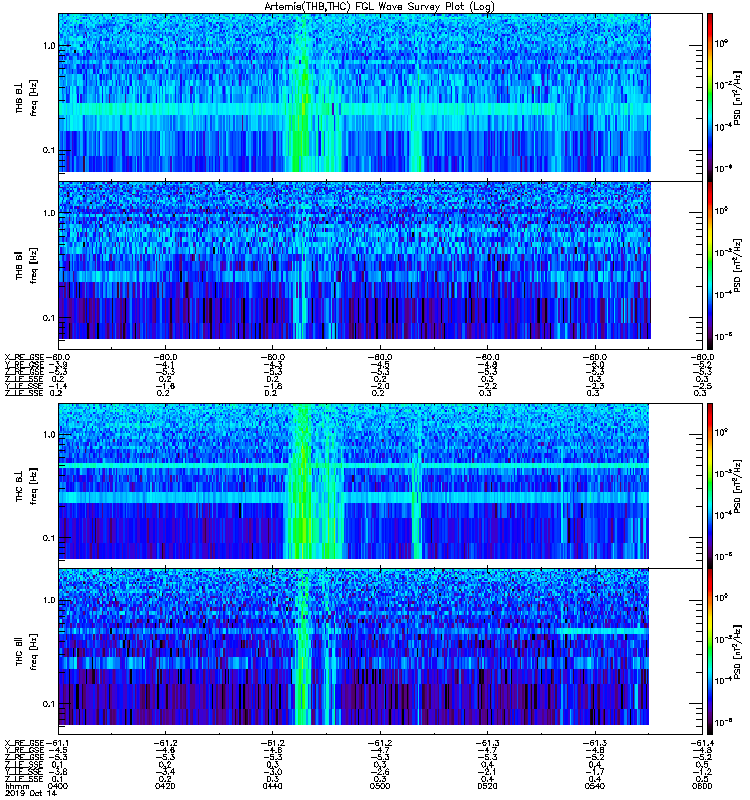Click the THB Y_LE_SSE value '-1.4'
The width and height of the screenshot is (750, 800).
pyautogui.click(x=58, y=386)
